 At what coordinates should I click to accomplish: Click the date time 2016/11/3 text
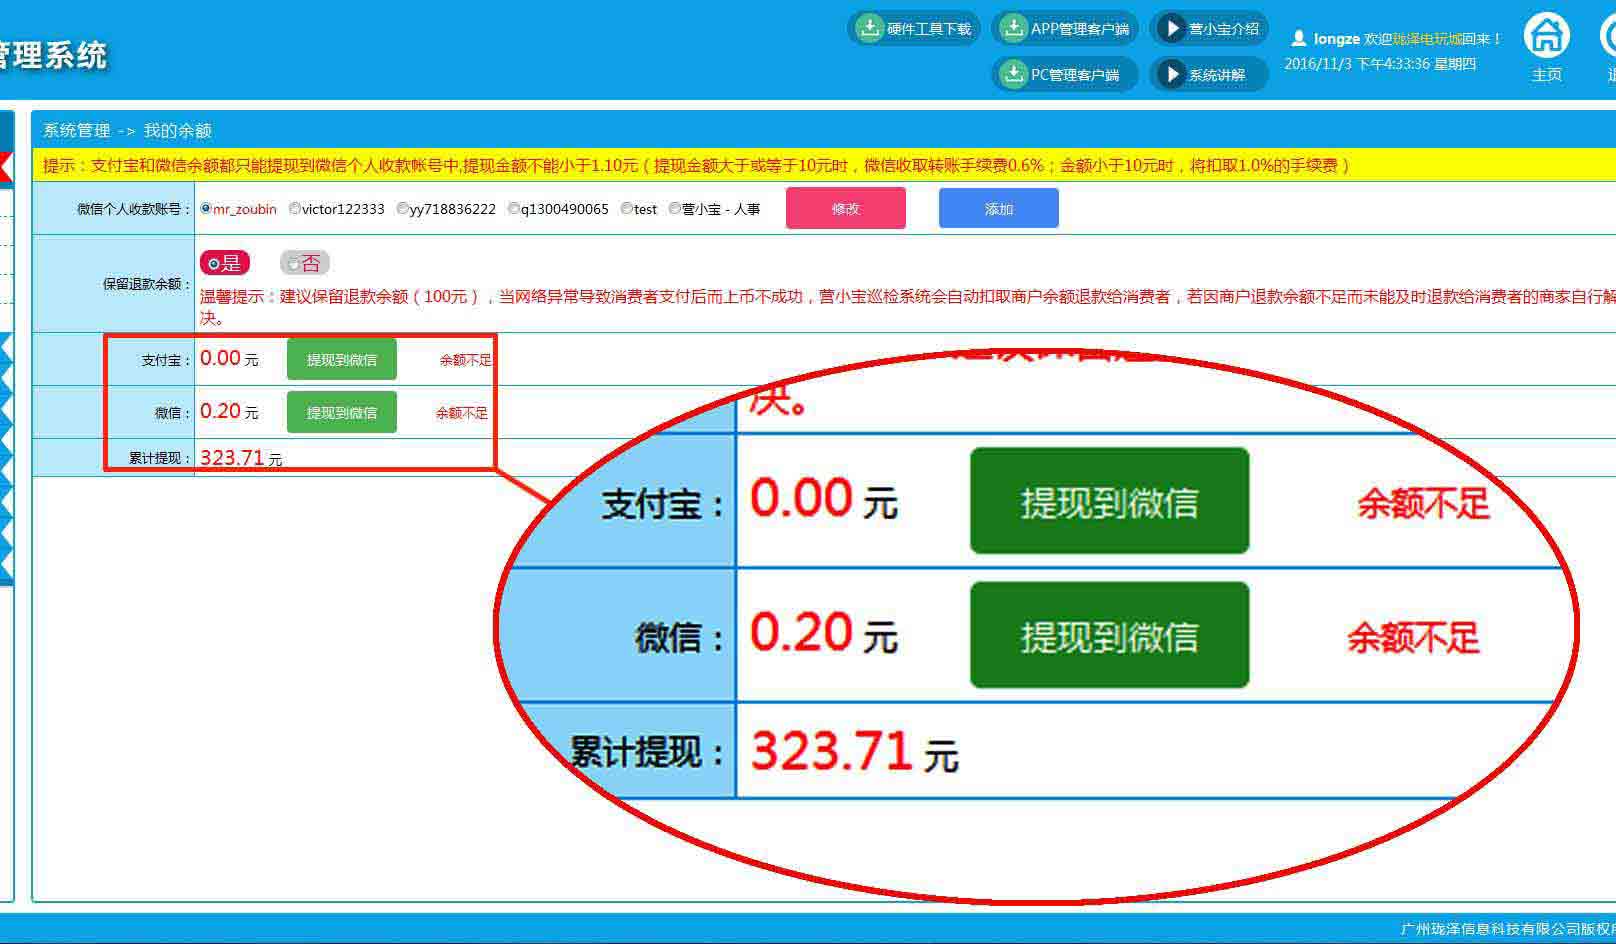(x=1380, y=64)
